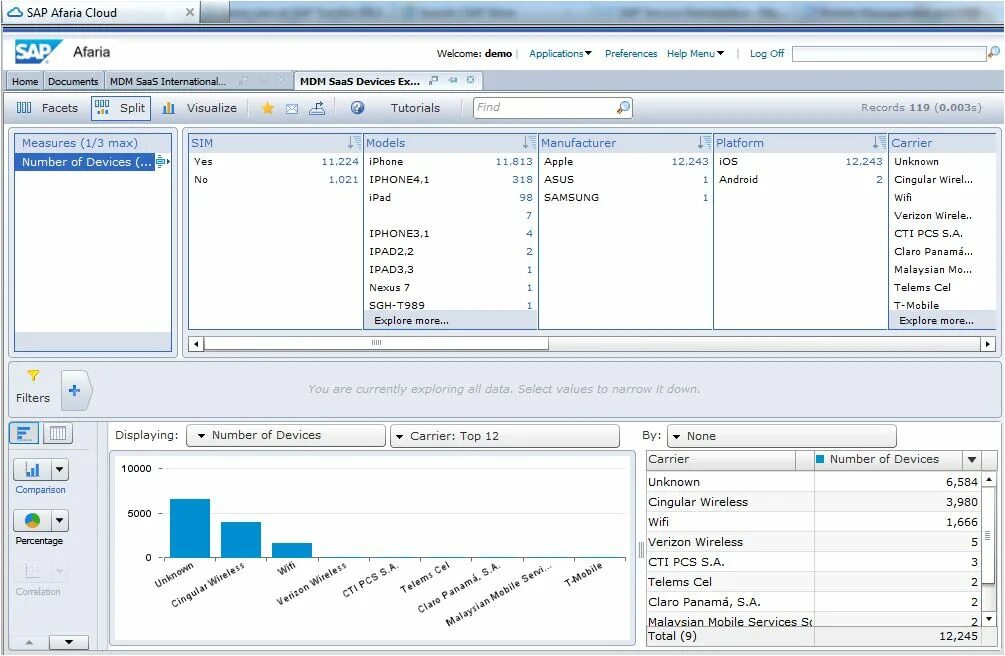Open the Tutorials link
Viewport: 1005px width, 656px height.
click(415, 108)
